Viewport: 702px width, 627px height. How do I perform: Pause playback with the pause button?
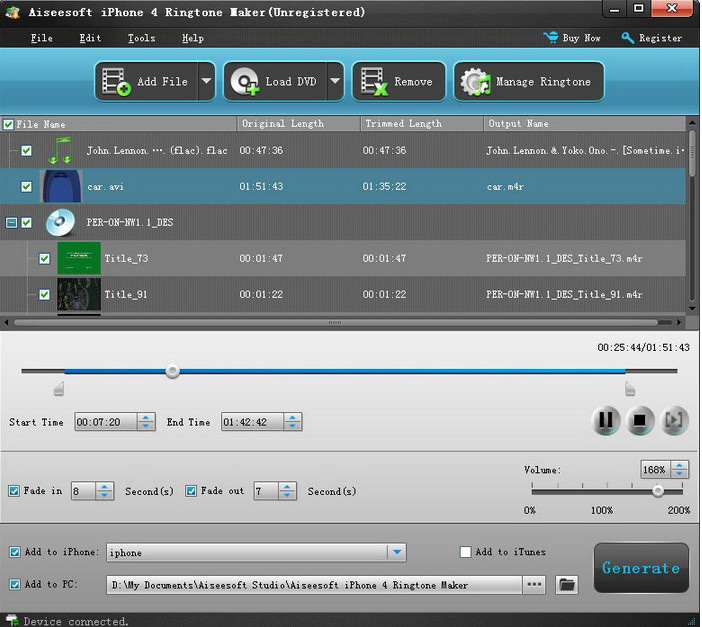click(x=605, y=420)
